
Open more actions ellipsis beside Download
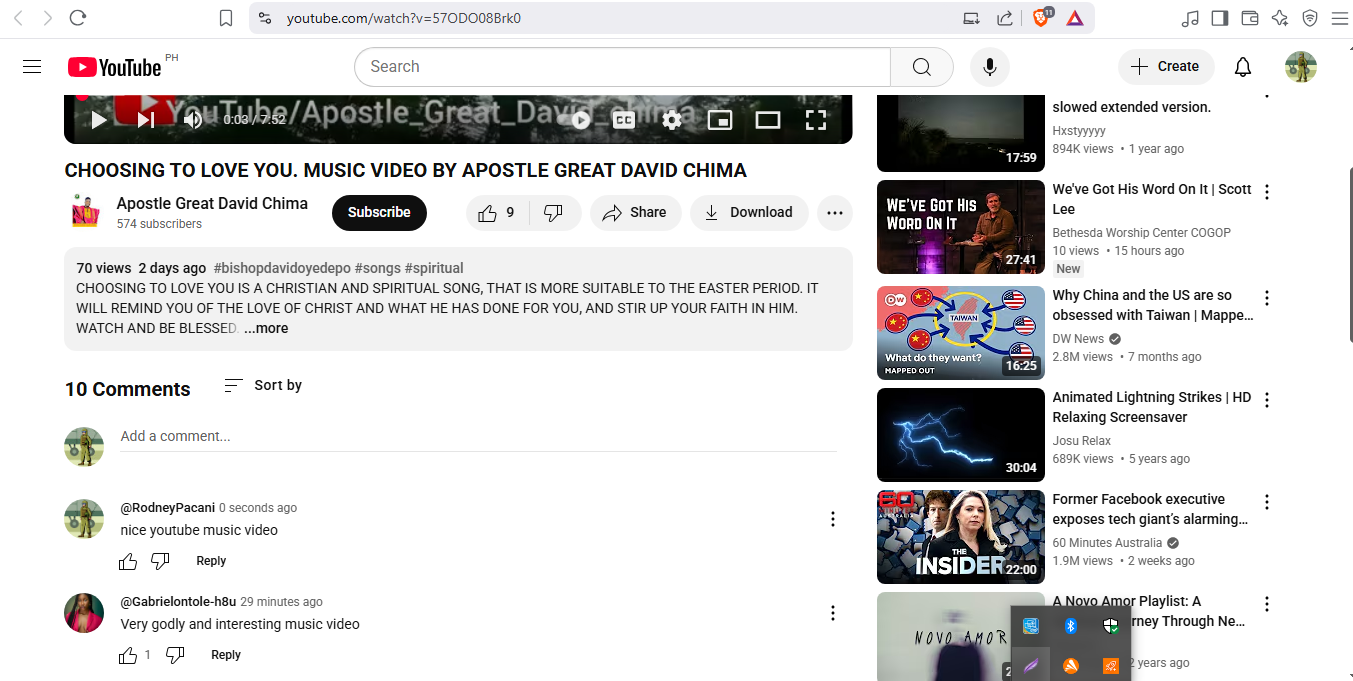(x=835, y=212)
